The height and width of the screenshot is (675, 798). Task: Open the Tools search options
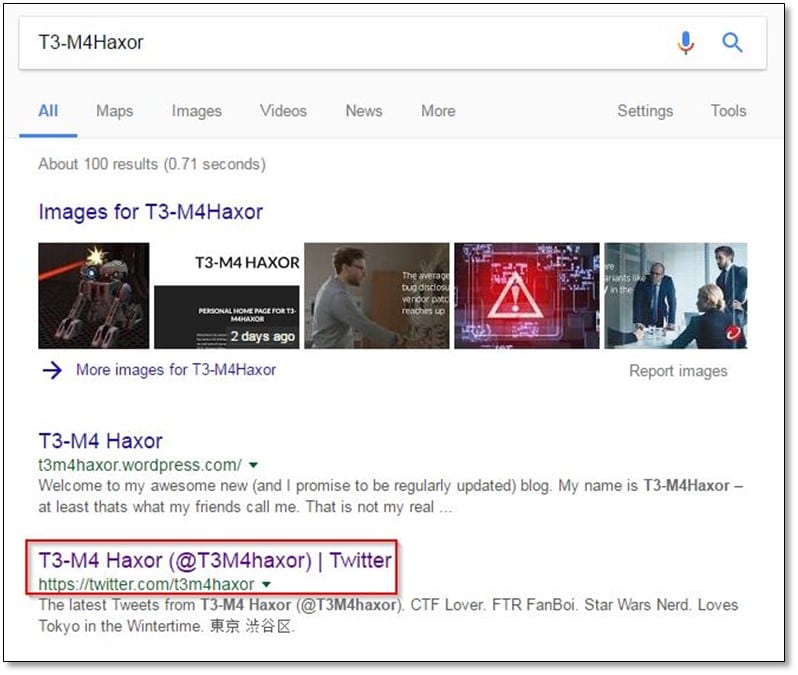pos(728,111)
